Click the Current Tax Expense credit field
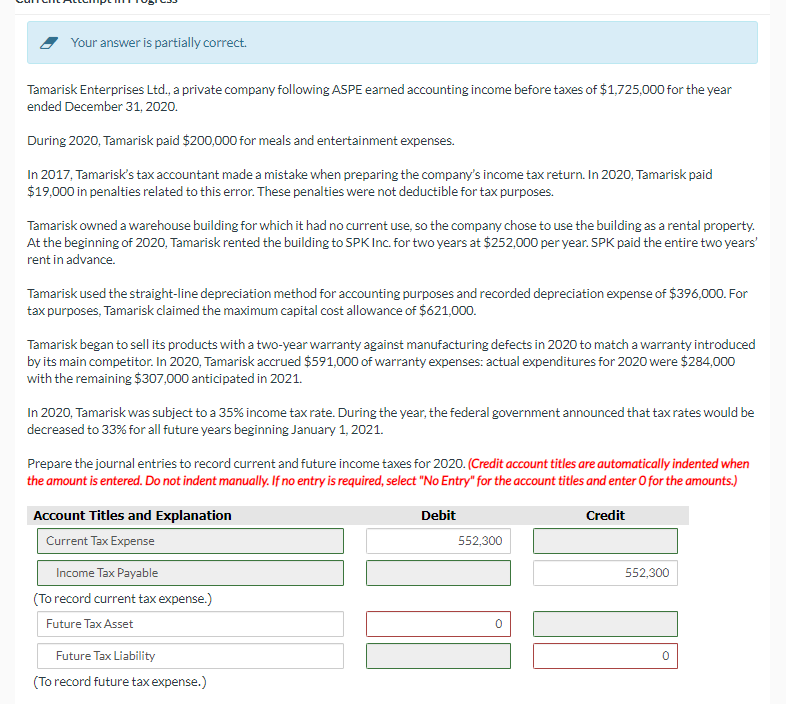 [x=606, y=541]
